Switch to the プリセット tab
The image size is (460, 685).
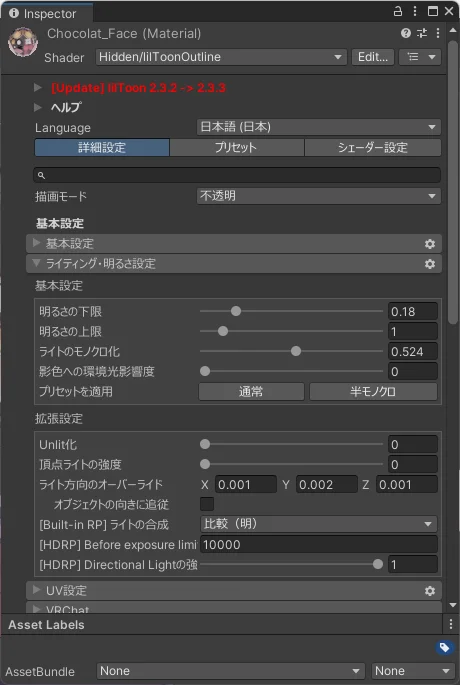click(x=237, y=148)
